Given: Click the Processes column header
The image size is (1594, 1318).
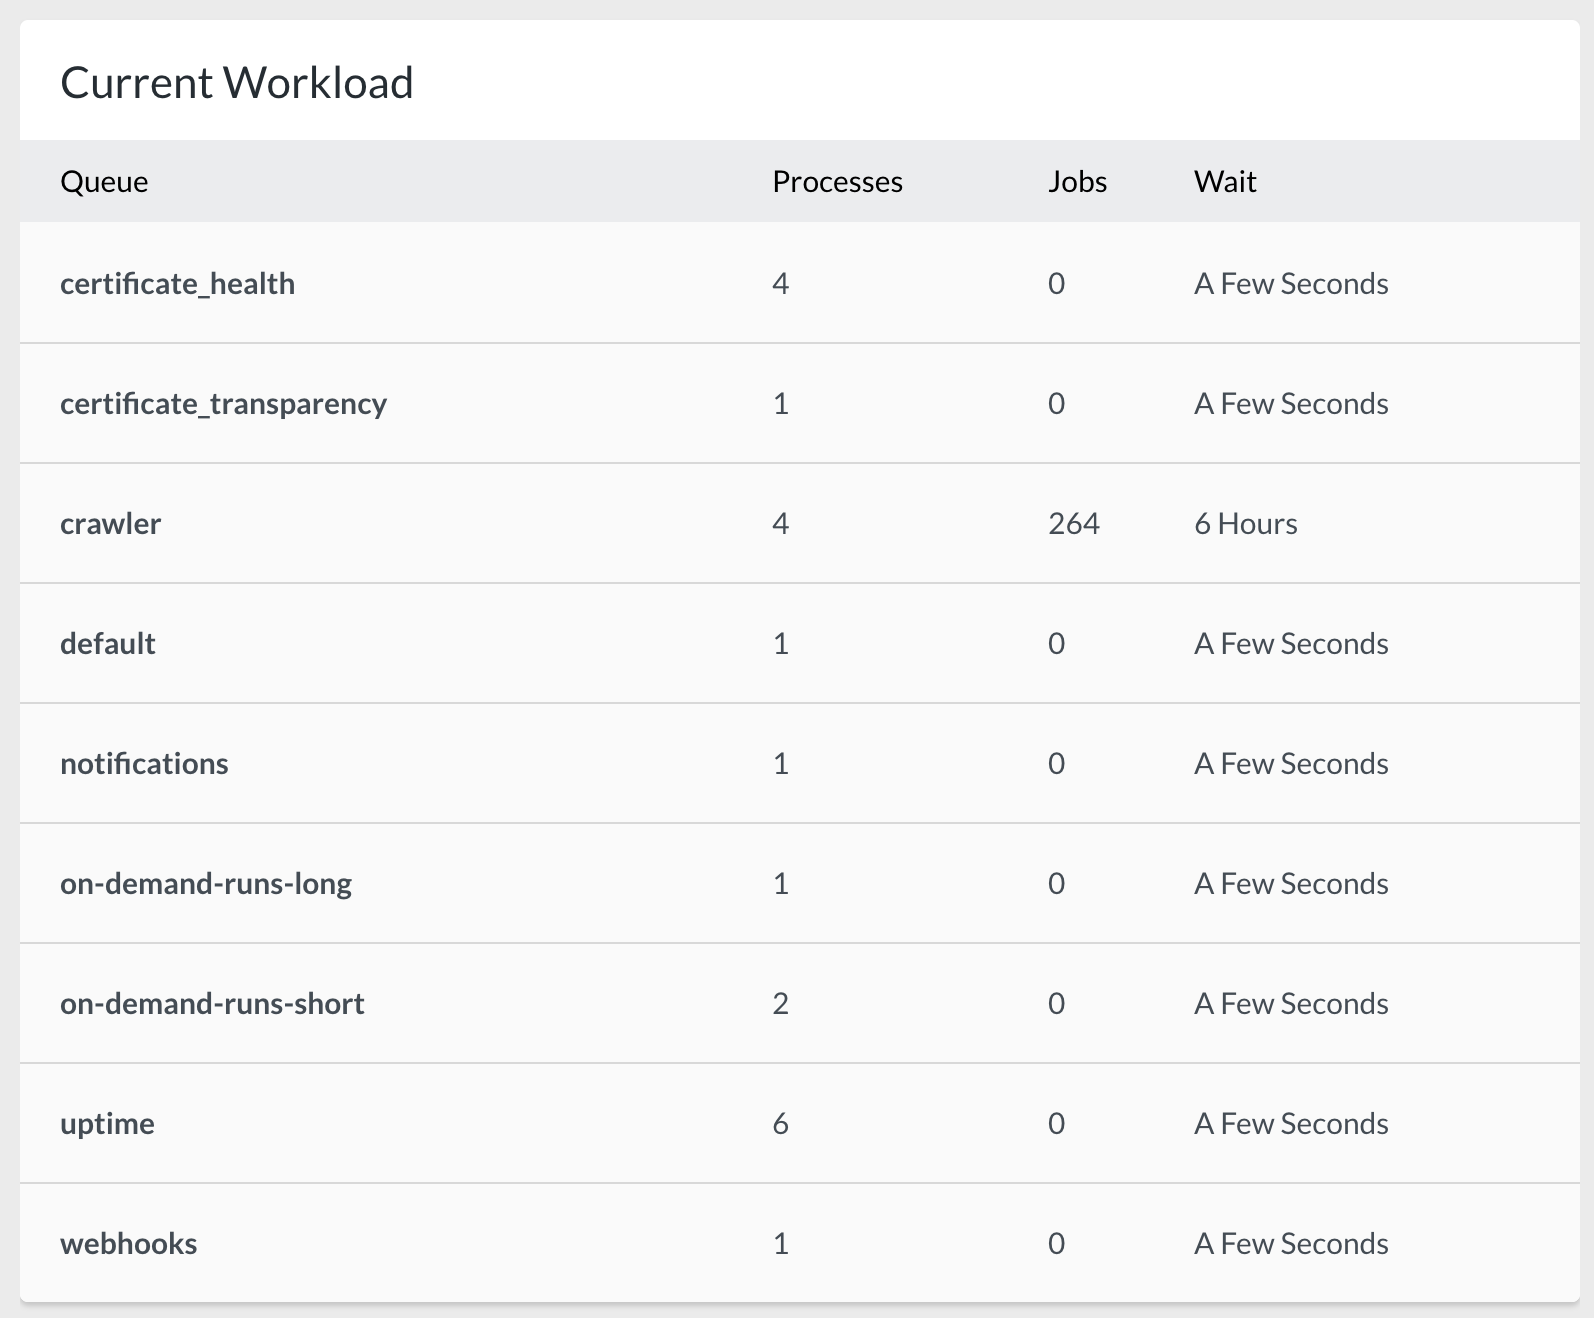Looking at the screenshot, I should (x=837, y=182).
